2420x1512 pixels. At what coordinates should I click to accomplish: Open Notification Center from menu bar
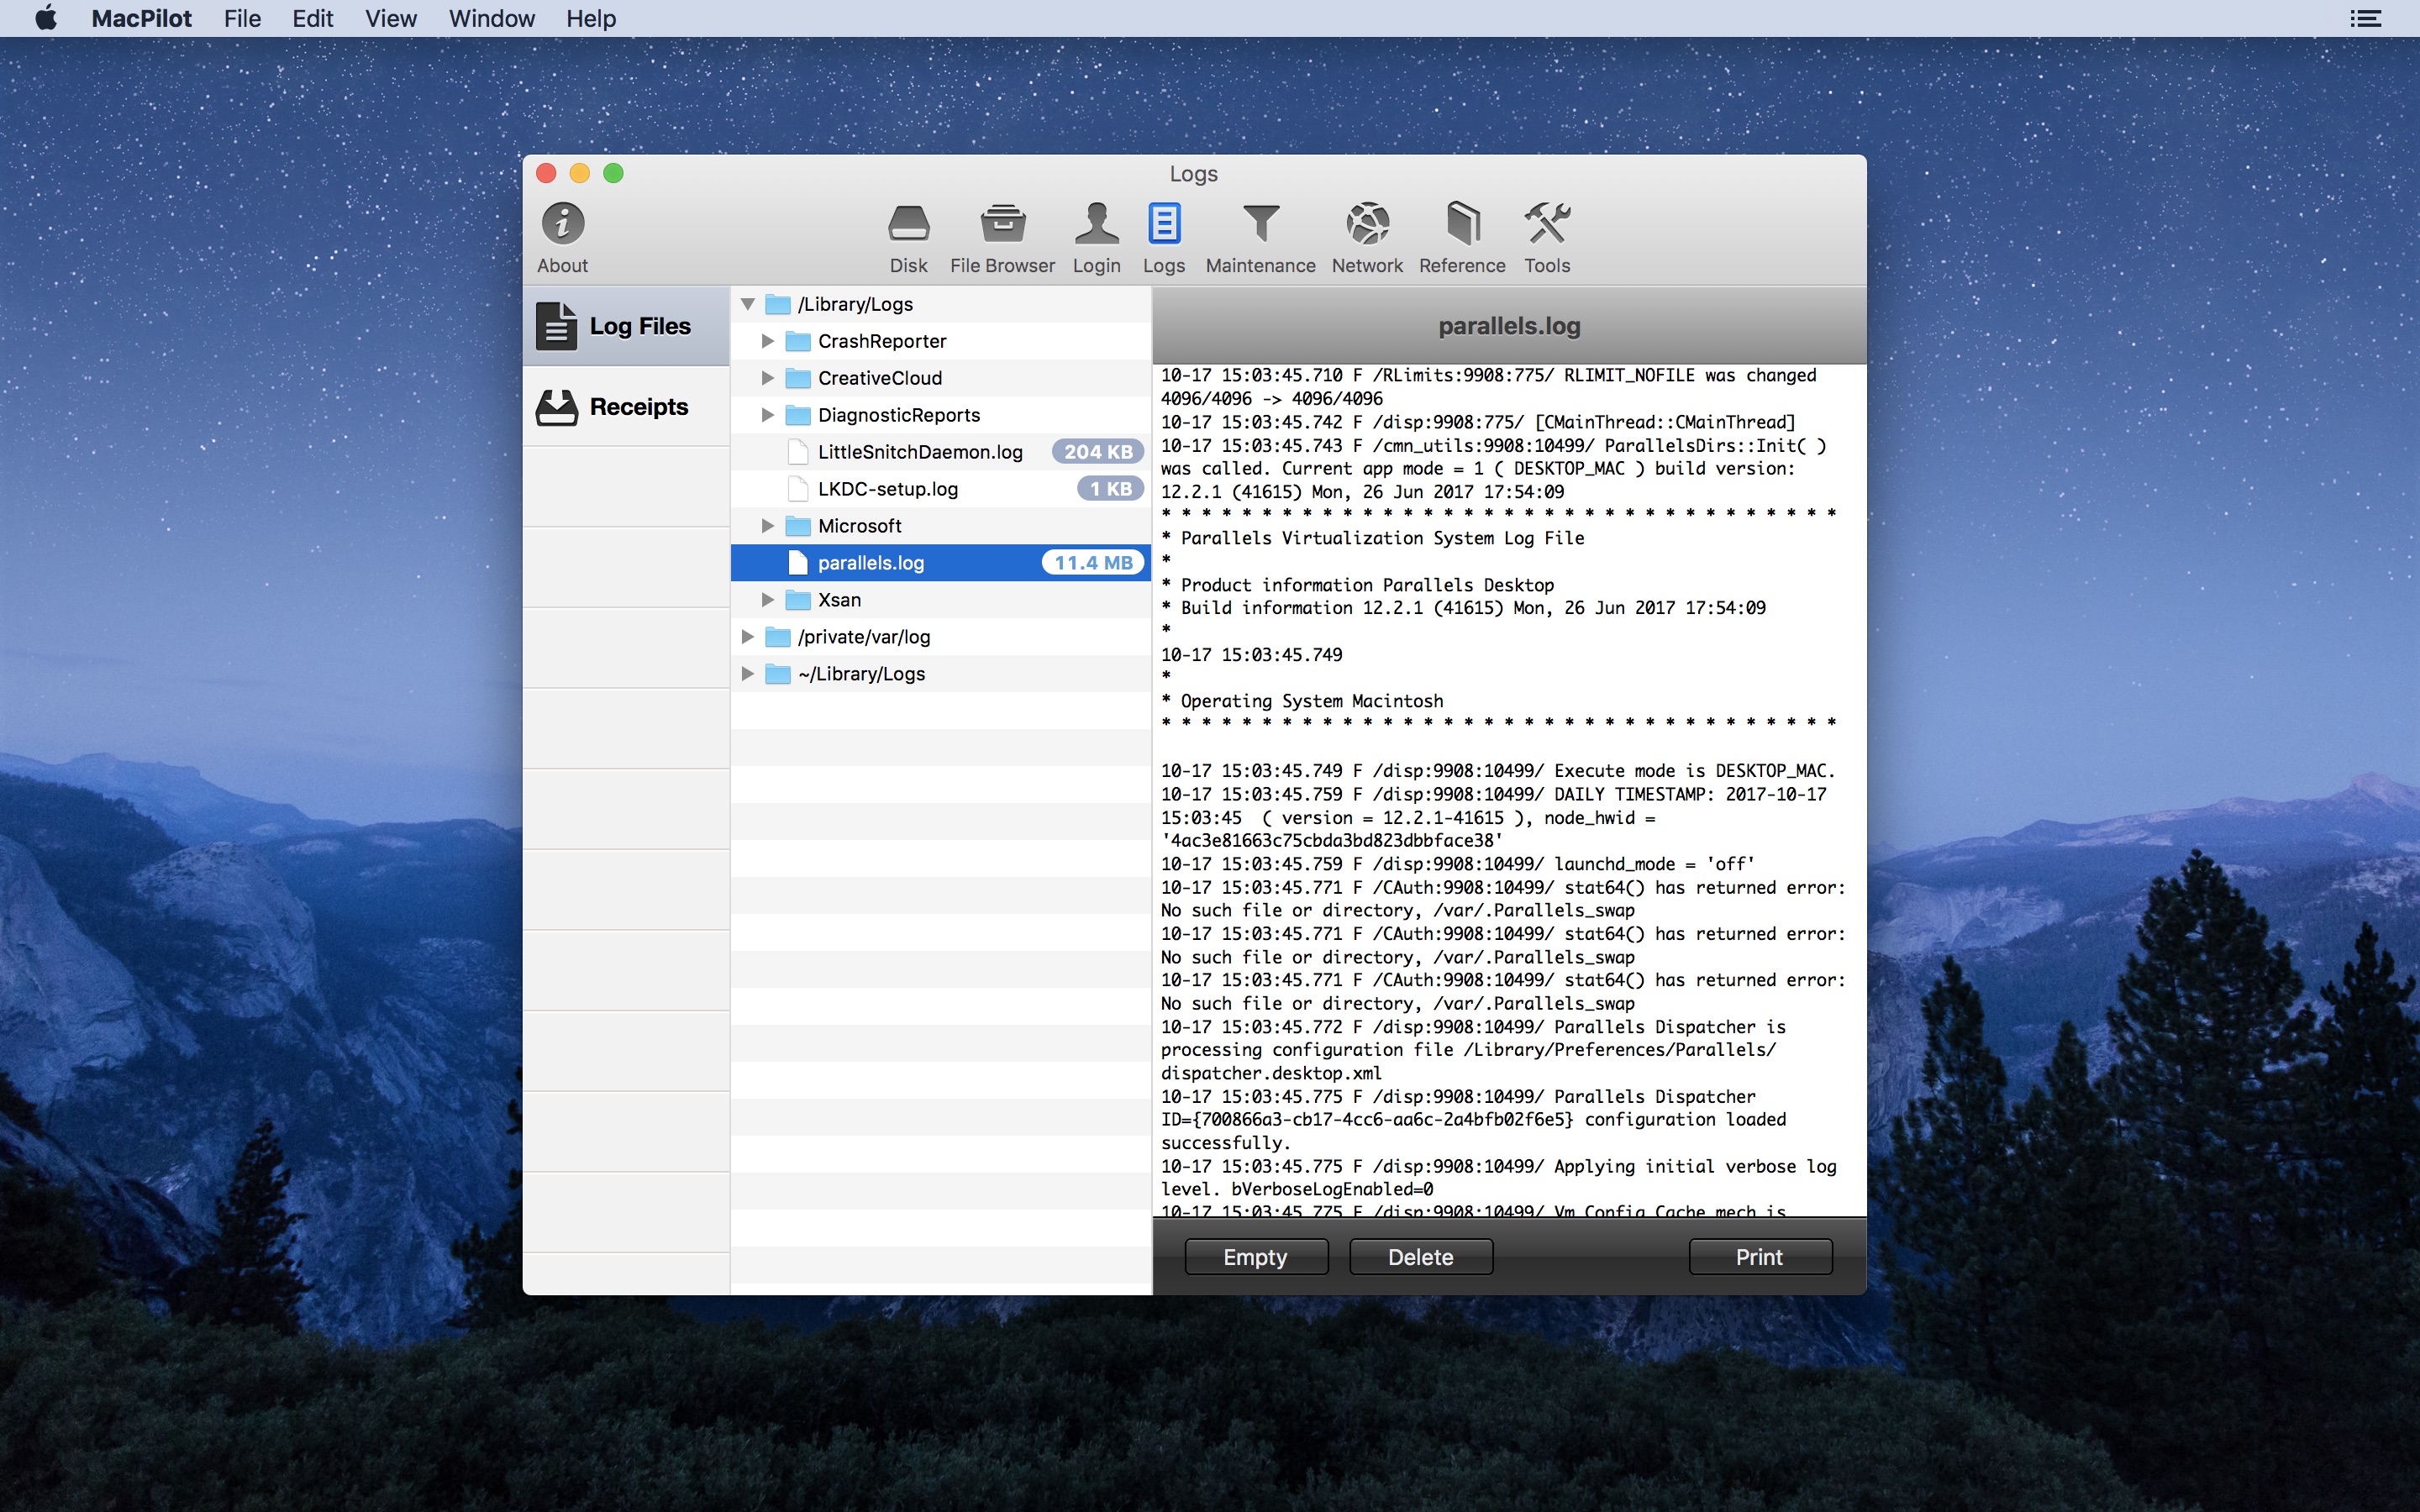pyautogui.click(x=2365, y=18)
